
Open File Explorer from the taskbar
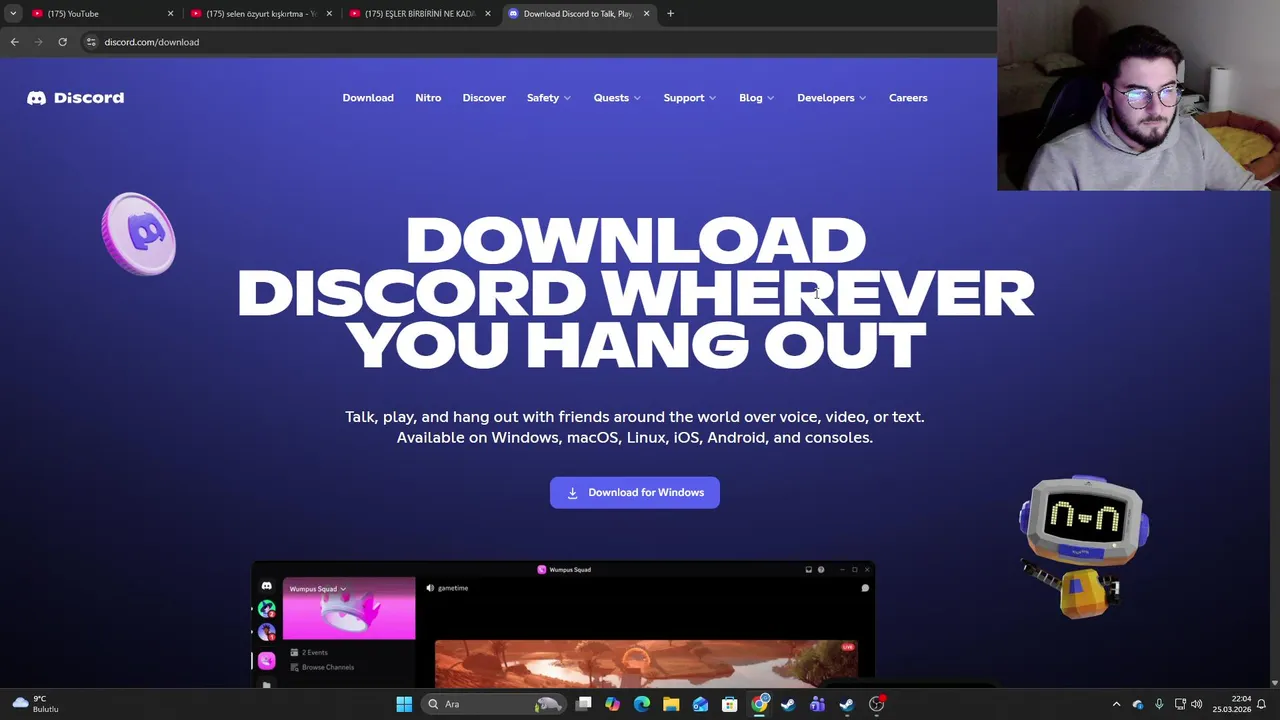click(671, 704)
